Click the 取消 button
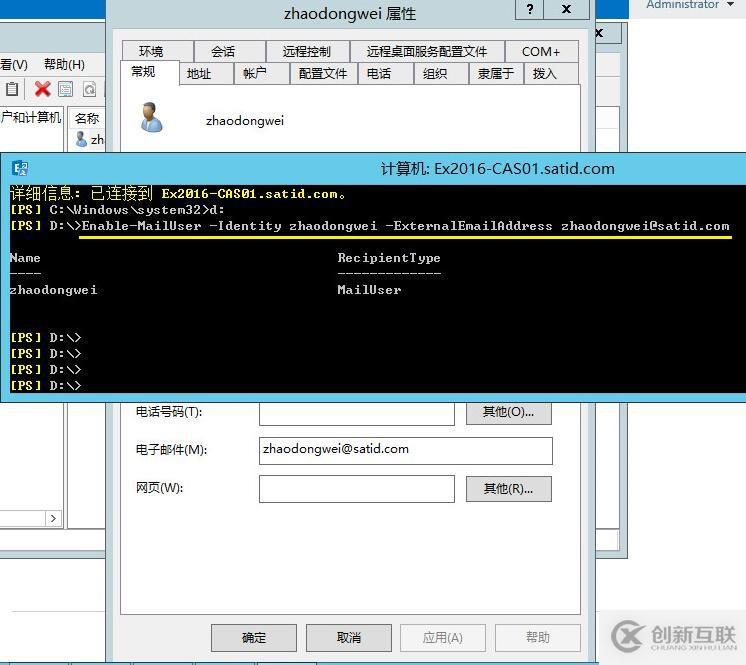Screen dimensions: 746x665 tap(349, 637)
